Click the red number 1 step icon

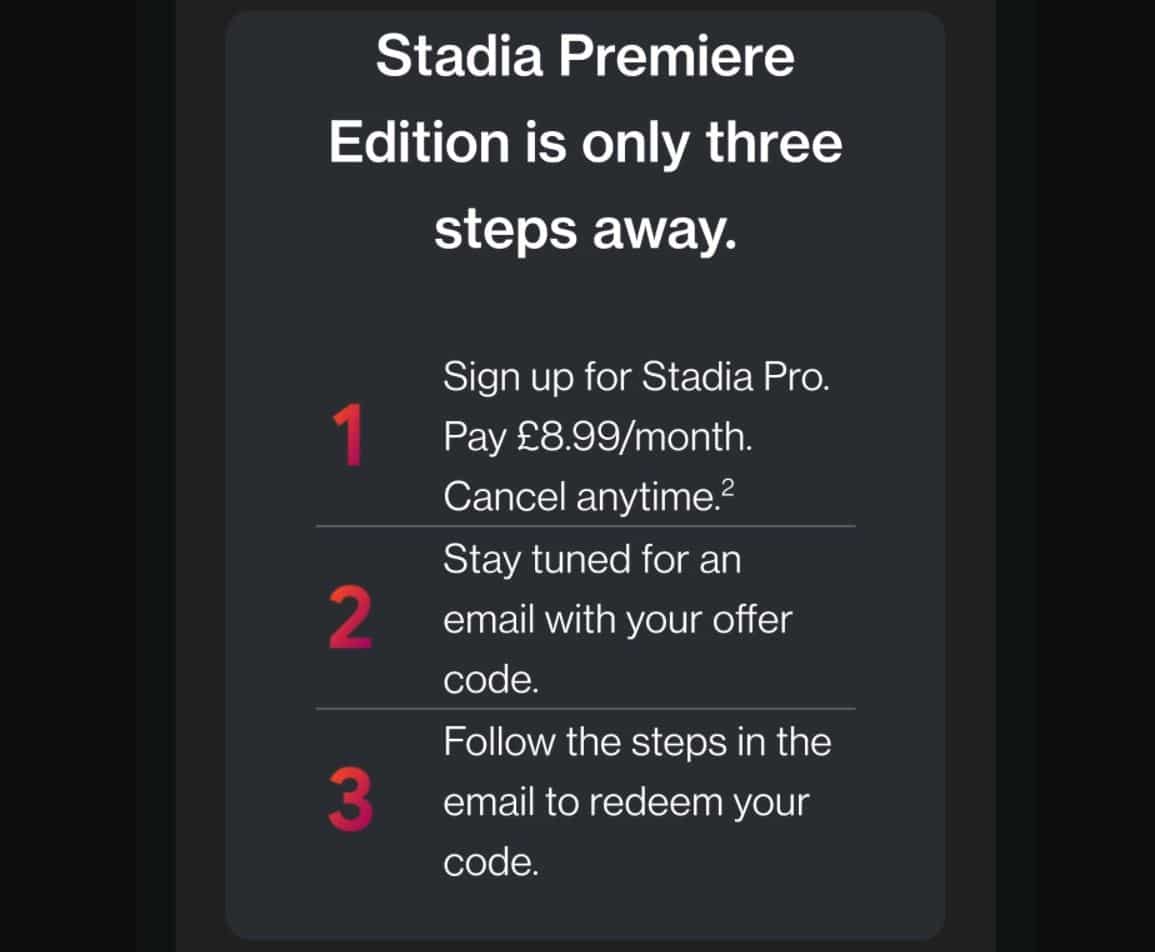tap(349, 438)
